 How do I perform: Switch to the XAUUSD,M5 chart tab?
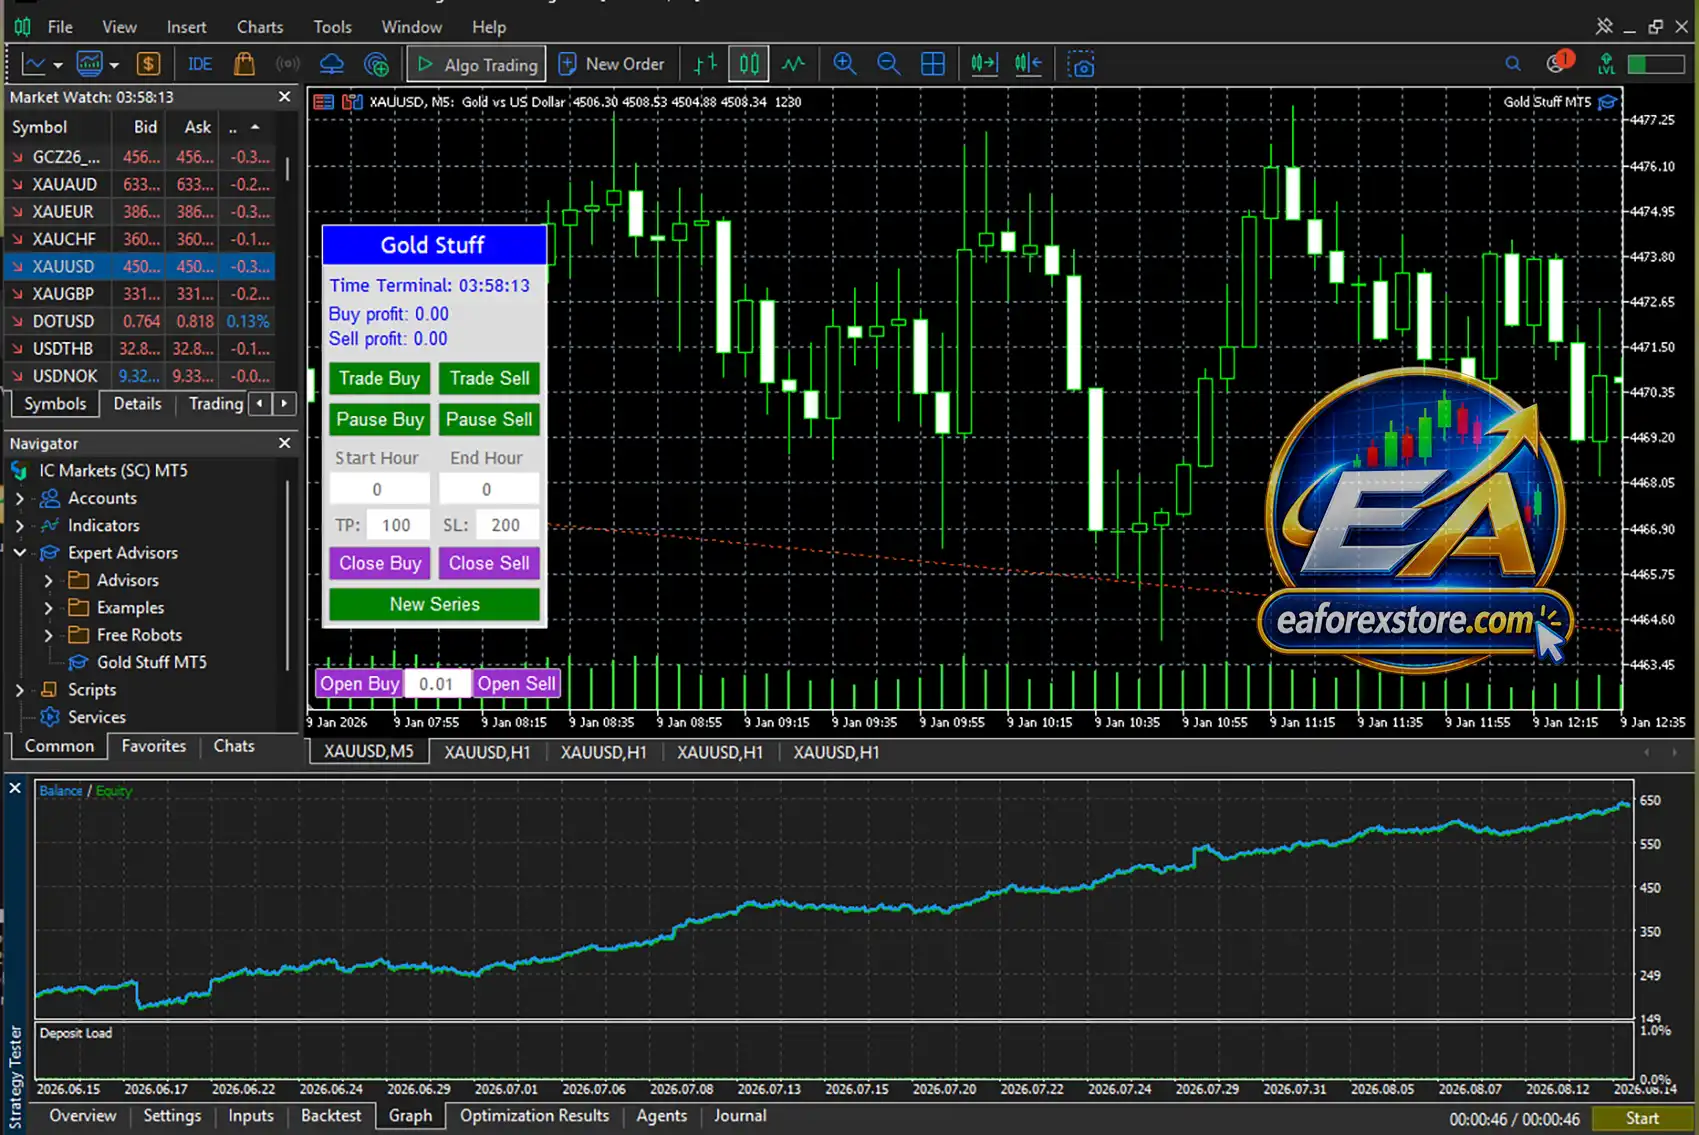coord(369,752)
